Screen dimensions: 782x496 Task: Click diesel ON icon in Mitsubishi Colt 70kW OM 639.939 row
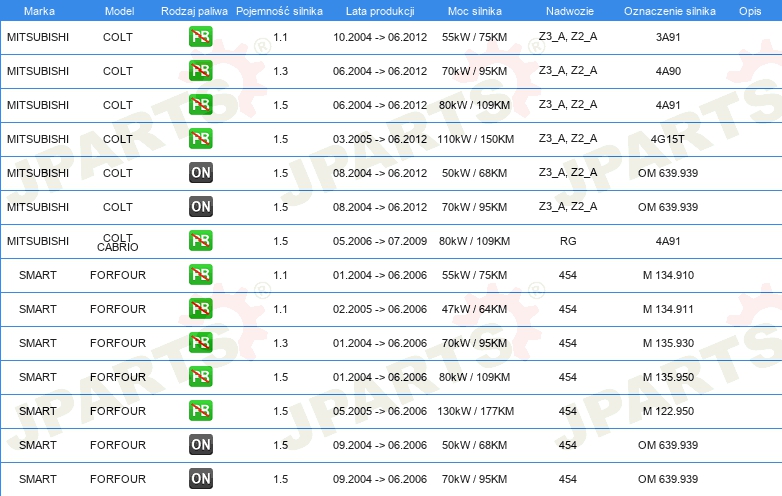[200, 206]
